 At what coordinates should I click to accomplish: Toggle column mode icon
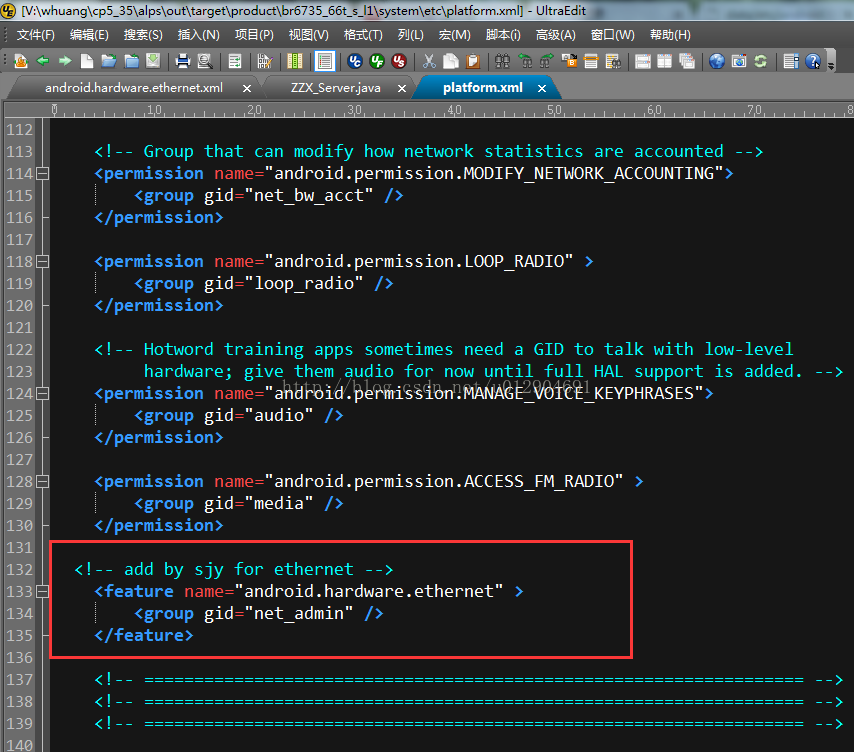(x=295, y=61)
